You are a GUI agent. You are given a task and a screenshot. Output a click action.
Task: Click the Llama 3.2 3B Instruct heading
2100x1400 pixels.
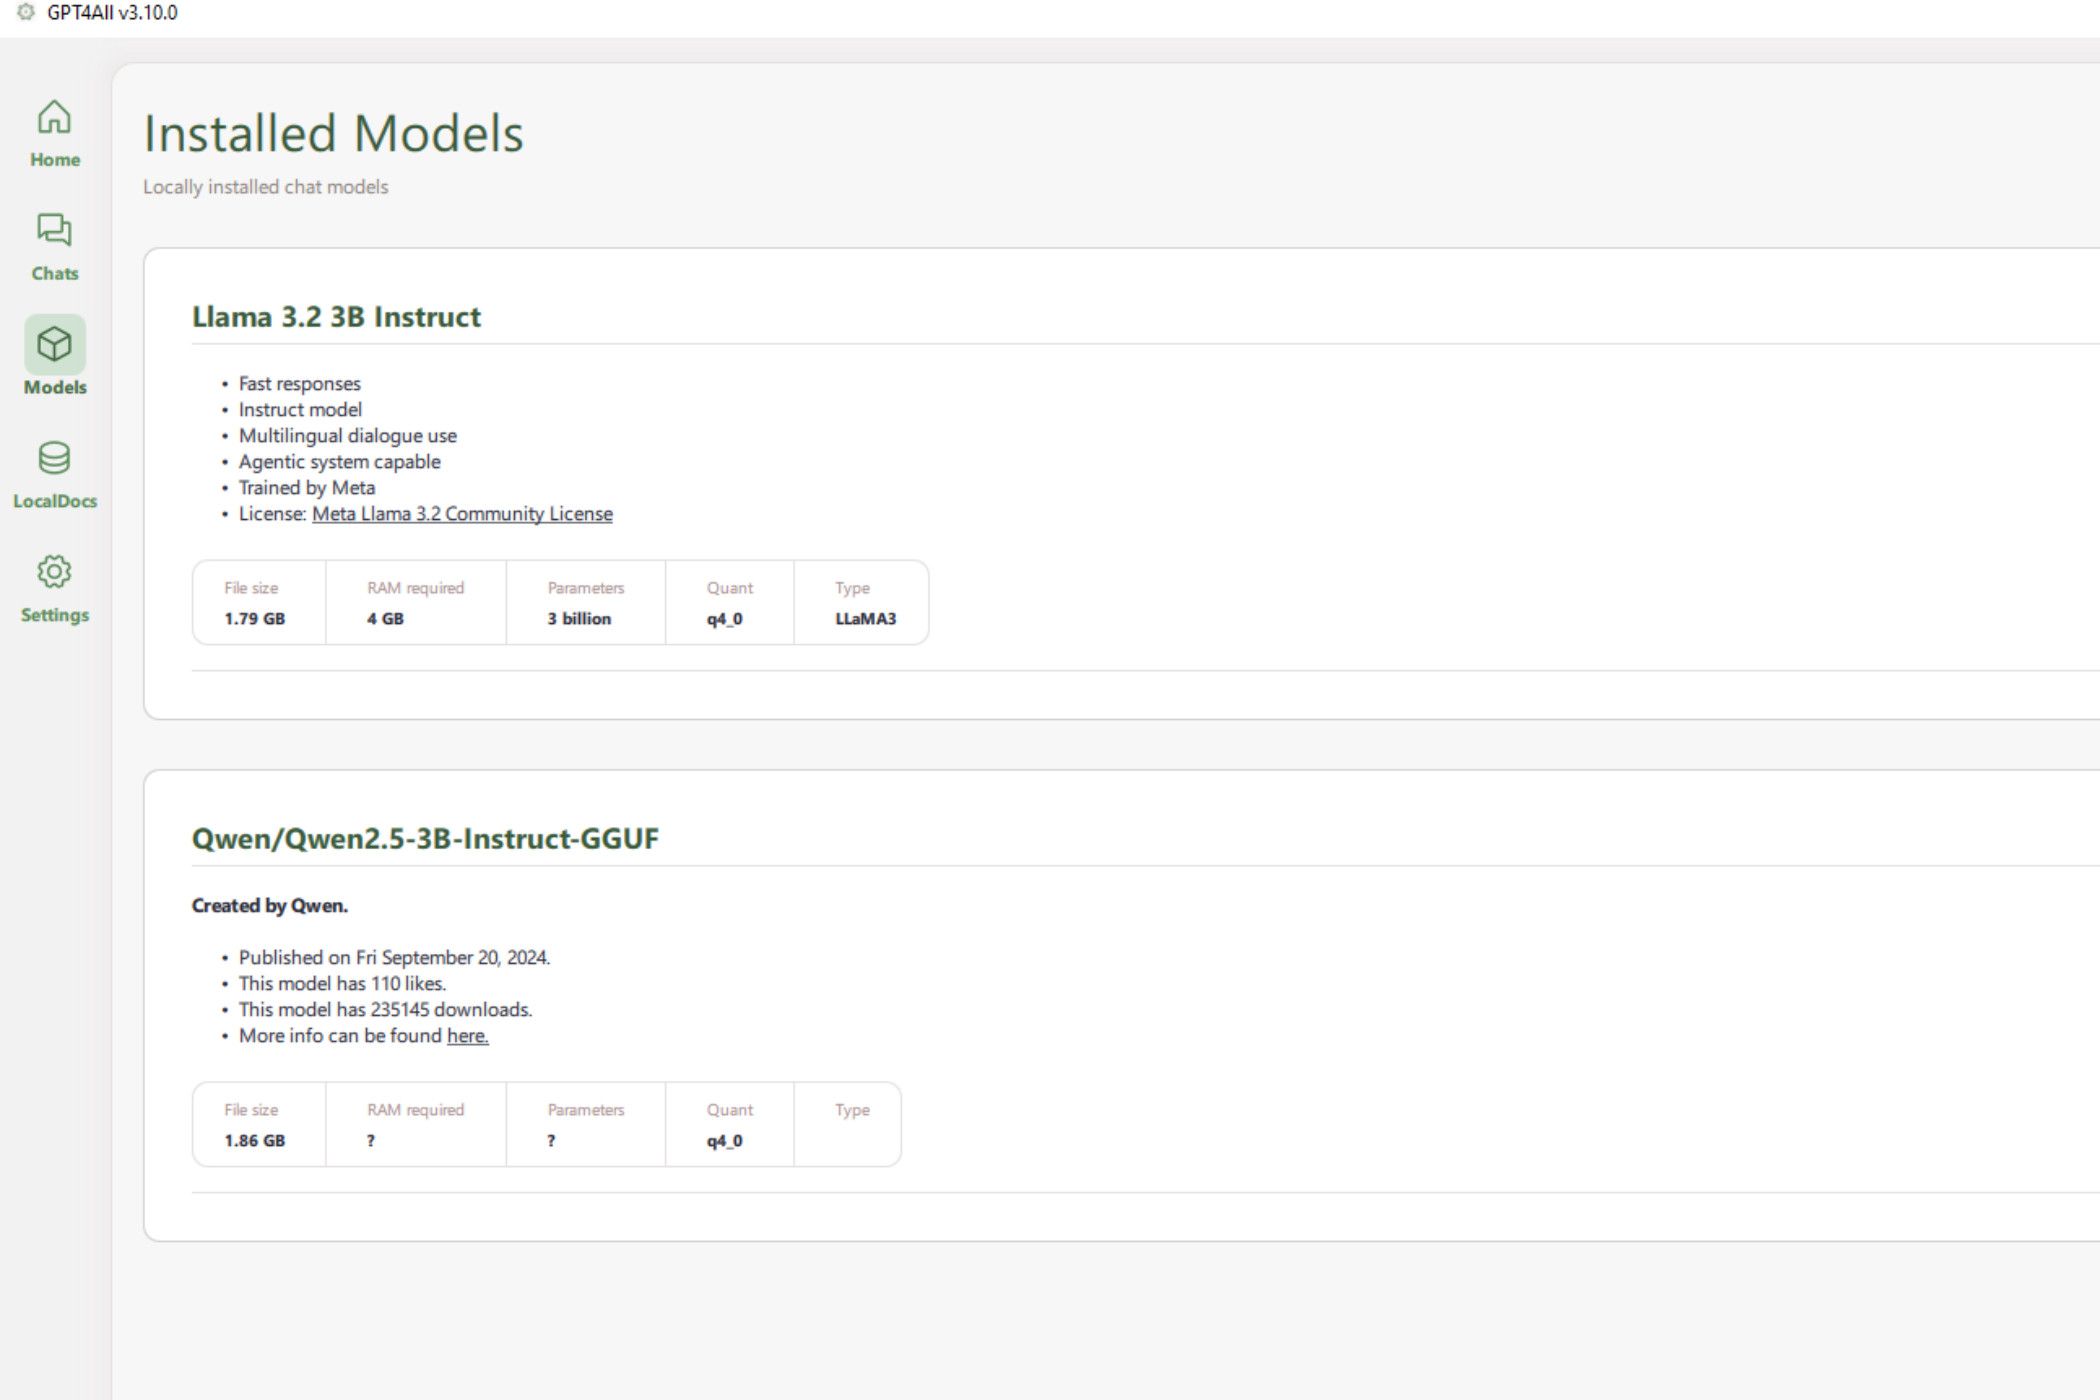click(x=336, y=317)
